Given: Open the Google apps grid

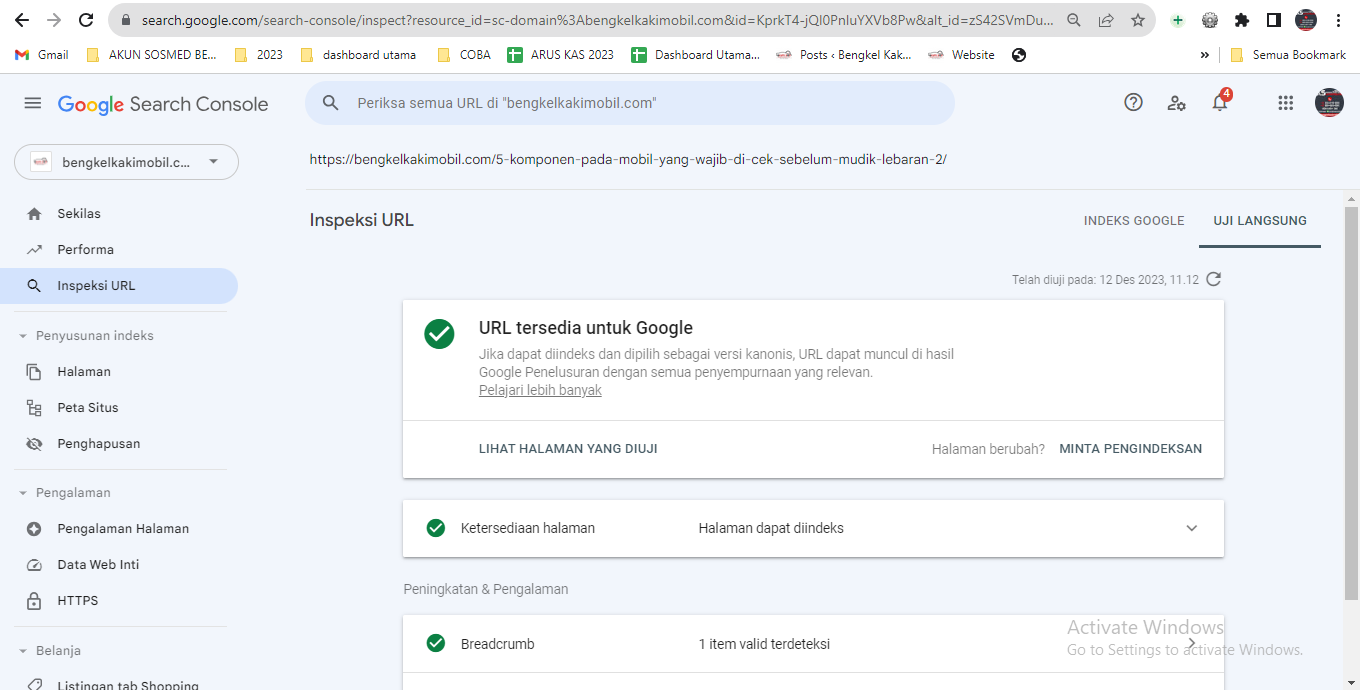Looking at the screenshot, I should pyautogui.click(x=1286, y=103).
